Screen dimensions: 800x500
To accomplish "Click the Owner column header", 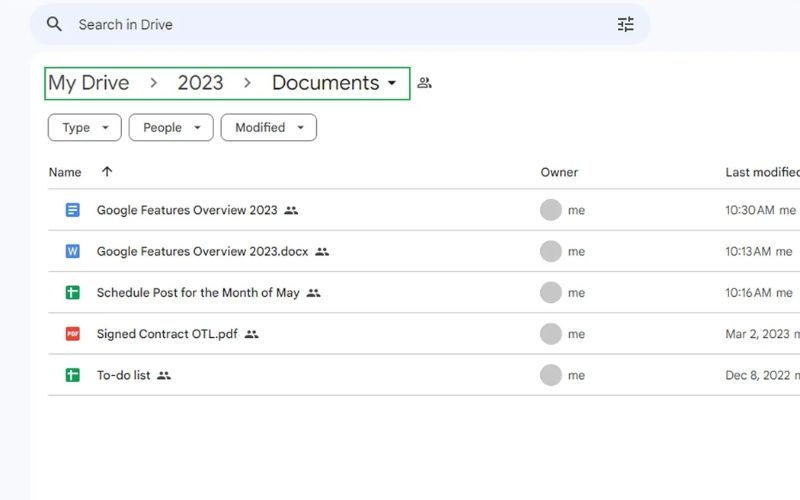I will (x=559, y=172).
